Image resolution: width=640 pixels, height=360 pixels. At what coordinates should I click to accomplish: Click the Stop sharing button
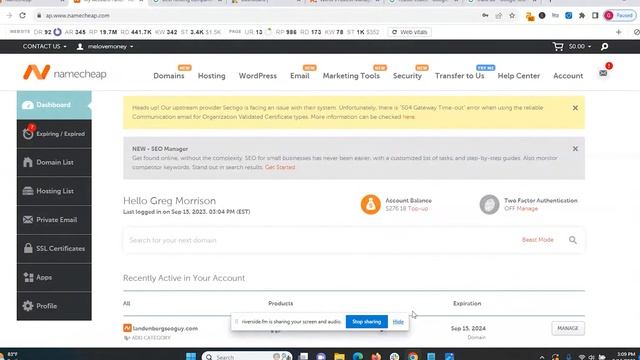pos(367,322)
